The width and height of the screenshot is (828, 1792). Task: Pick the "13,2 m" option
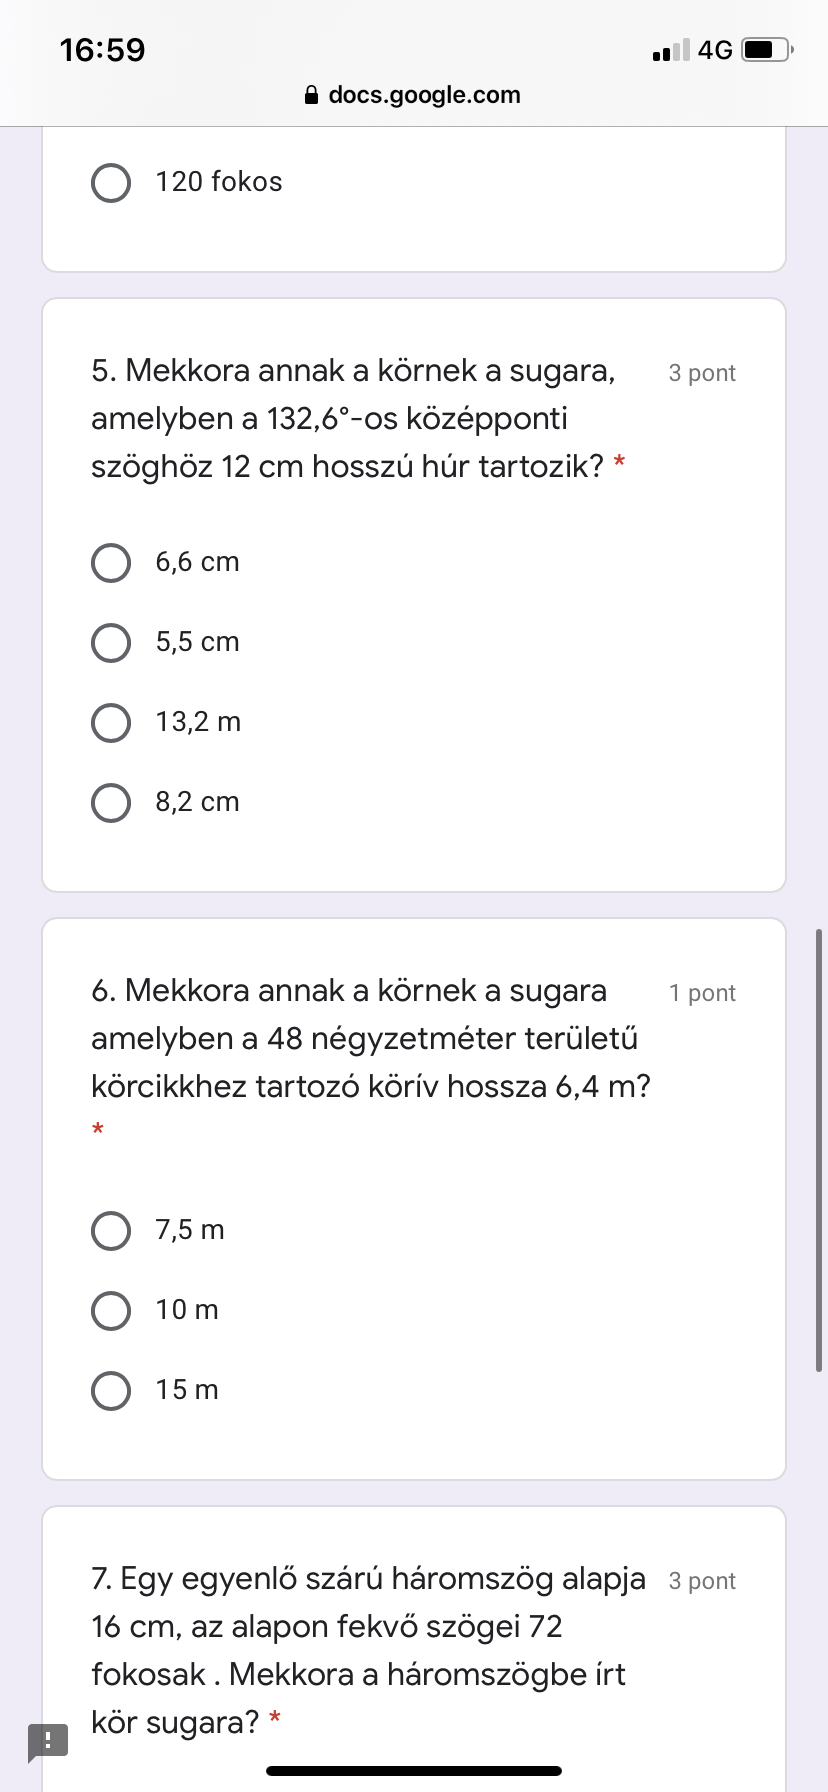click(x=111, y=723)
